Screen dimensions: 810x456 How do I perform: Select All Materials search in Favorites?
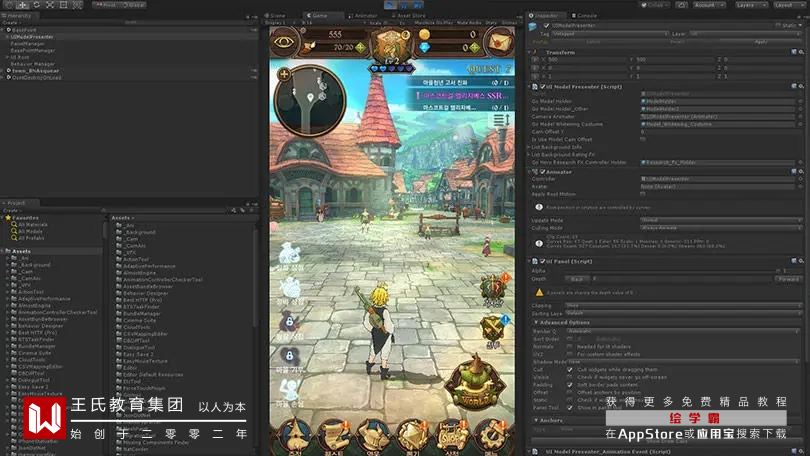[x=33, y=225]
